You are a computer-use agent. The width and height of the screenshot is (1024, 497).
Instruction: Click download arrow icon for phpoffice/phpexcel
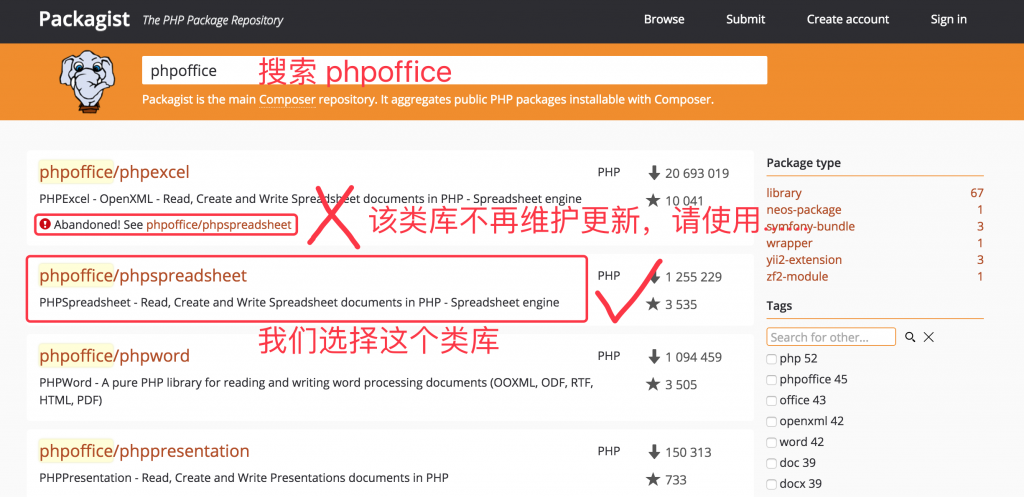[x=654, y=173]
